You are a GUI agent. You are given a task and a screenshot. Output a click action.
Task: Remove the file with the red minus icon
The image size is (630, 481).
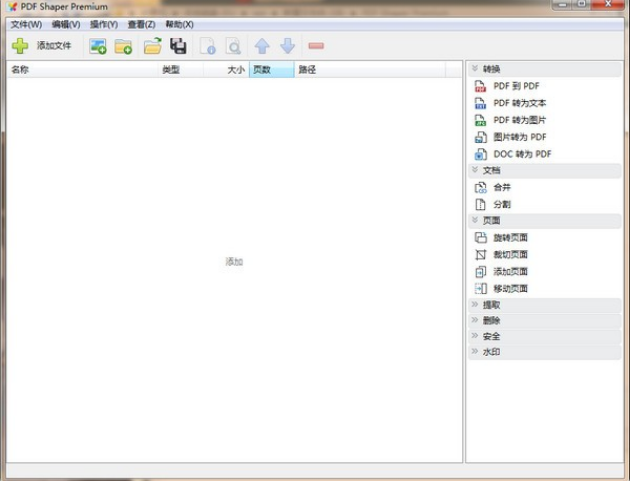[x=316, y=46]
